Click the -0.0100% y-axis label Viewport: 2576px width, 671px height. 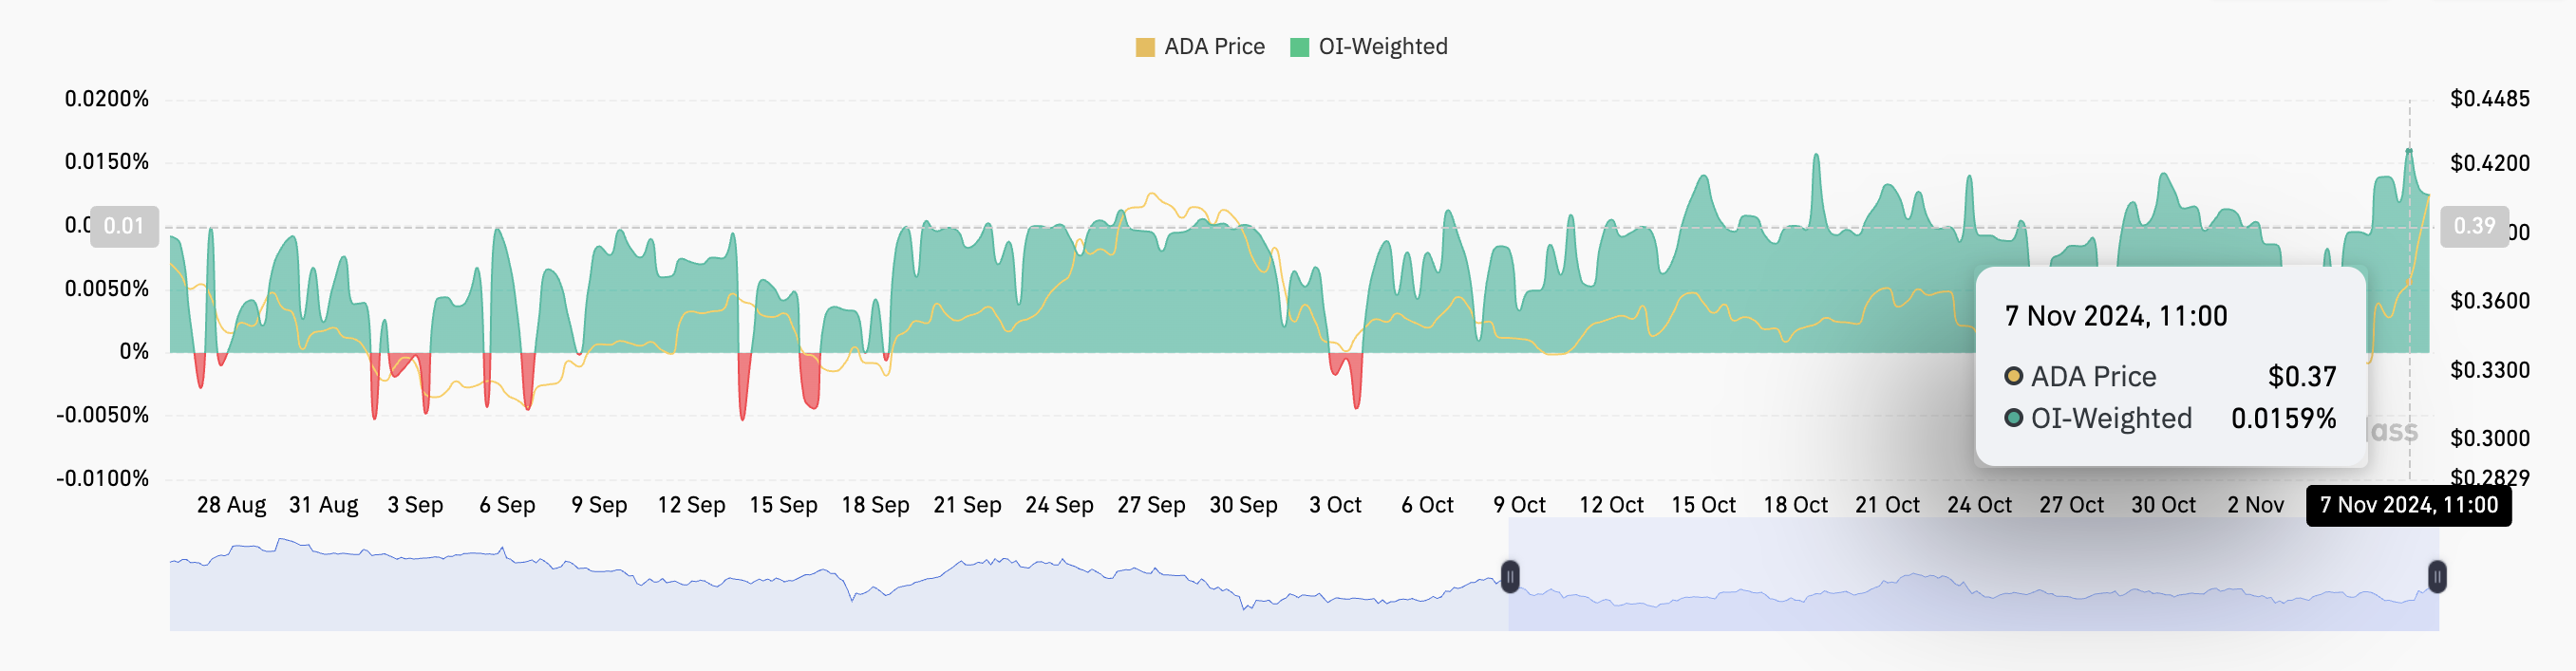point(102,479)
